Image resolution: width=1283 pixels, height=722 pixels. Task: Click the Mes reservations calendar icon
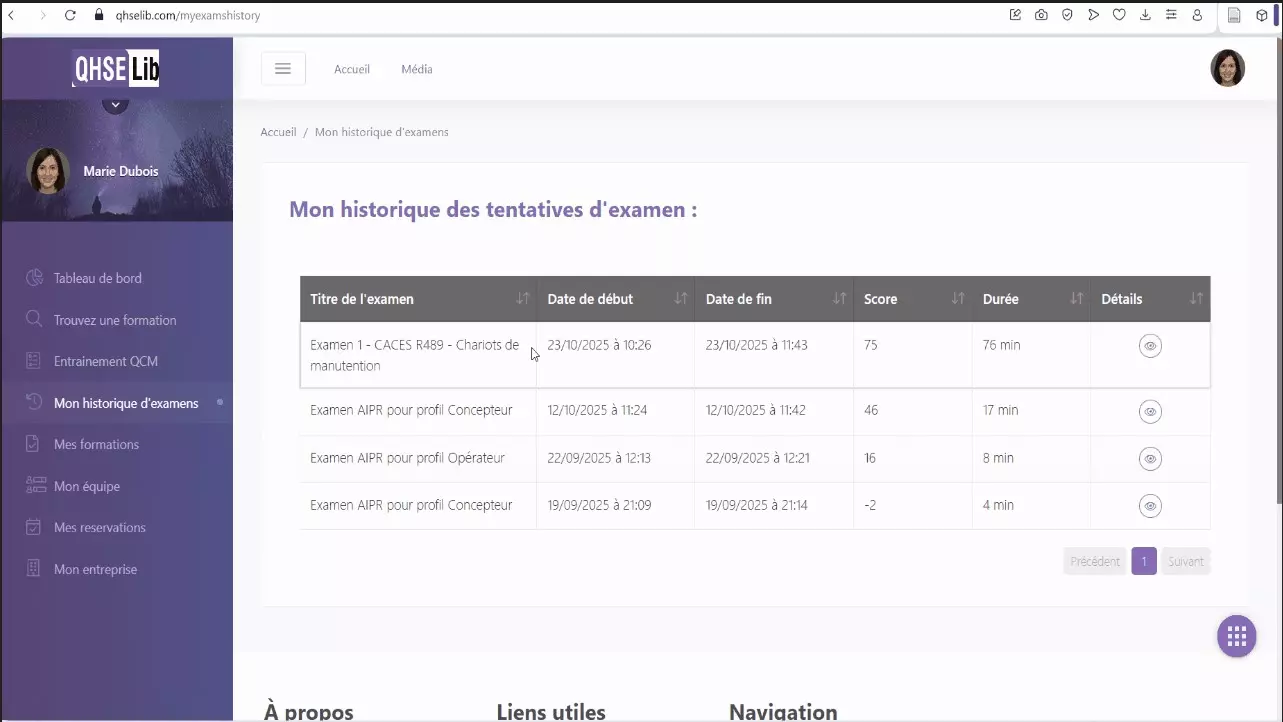[x=34, y=527]
